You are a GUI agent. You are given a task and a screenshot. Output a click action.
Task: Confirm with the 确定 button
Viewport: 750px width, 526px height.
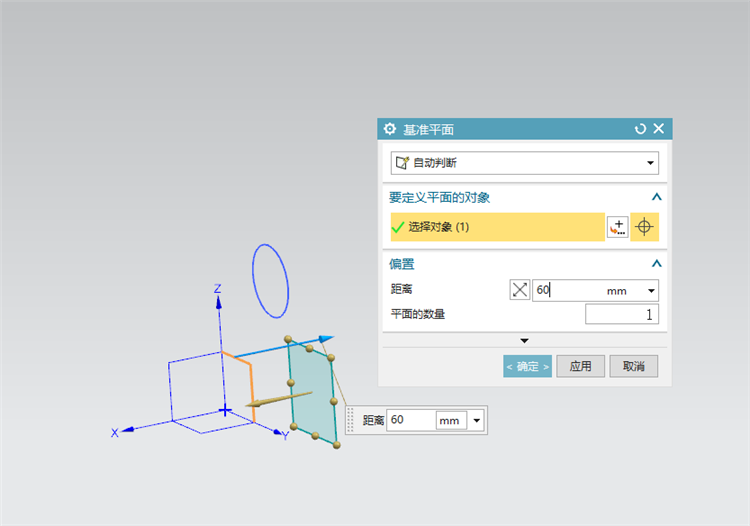pos(527,366)
